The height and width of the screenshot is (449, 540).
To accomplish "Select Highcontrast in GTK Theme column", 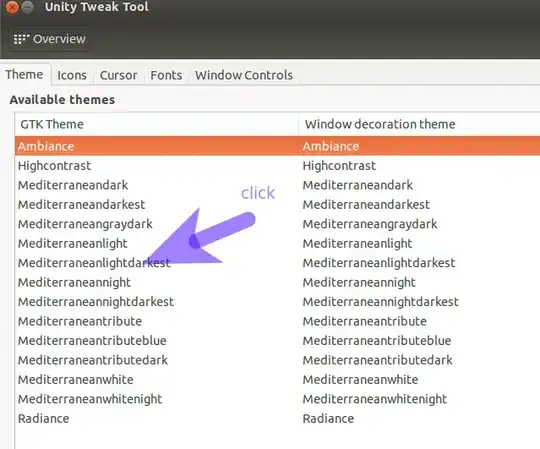I will pos(54,166).
